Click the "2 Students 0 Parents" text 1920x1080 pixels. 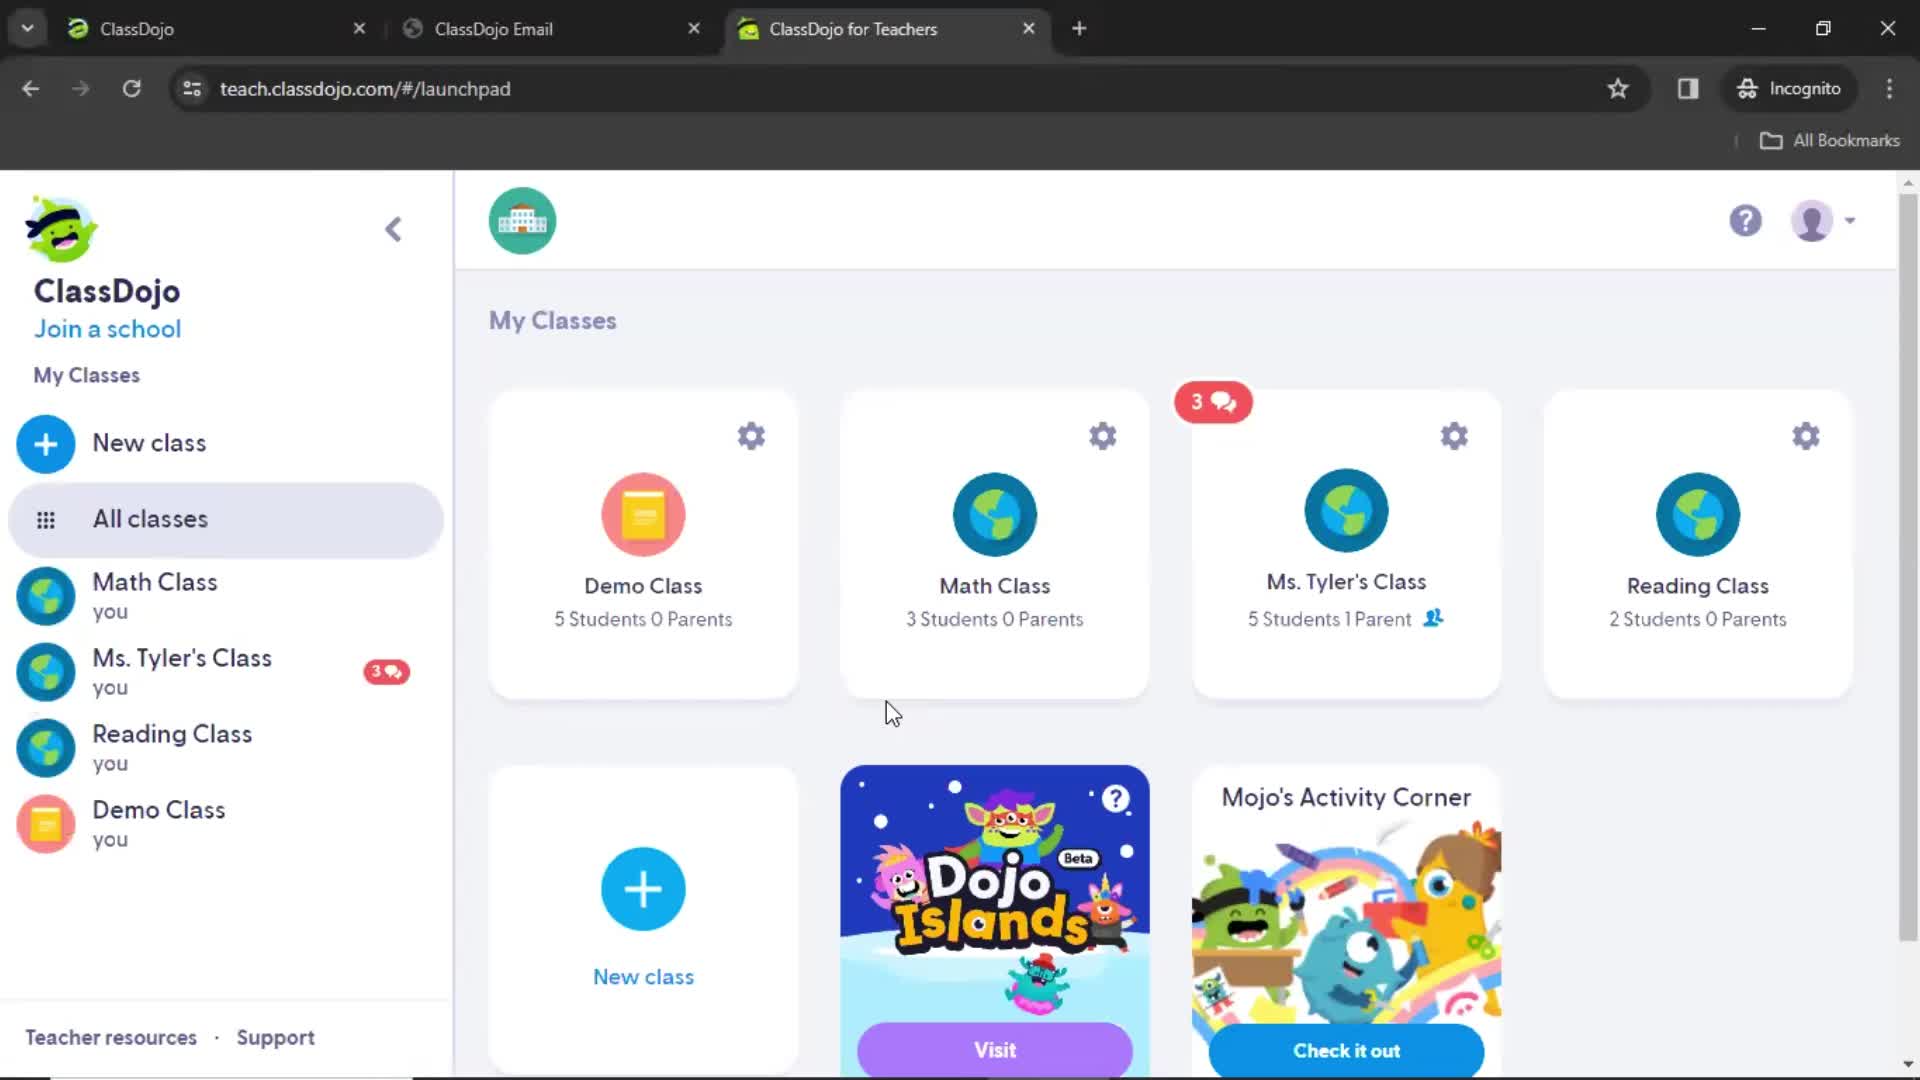(1697, 619)
